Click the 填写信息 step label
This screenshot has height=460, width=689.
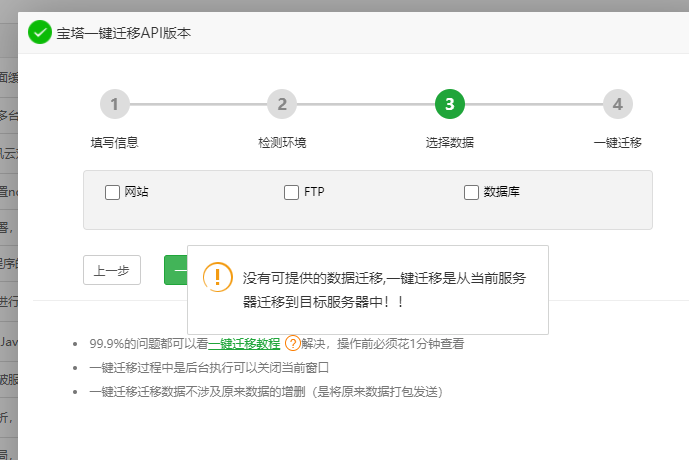pos(115,142)
